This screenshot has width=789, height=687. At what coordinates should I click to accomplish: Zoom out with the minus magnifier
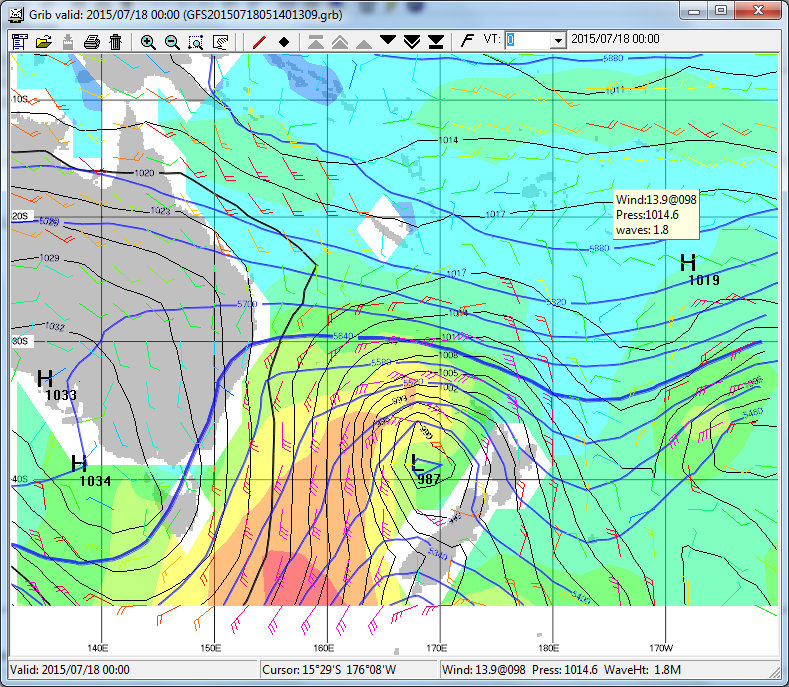tap(172, 42)
